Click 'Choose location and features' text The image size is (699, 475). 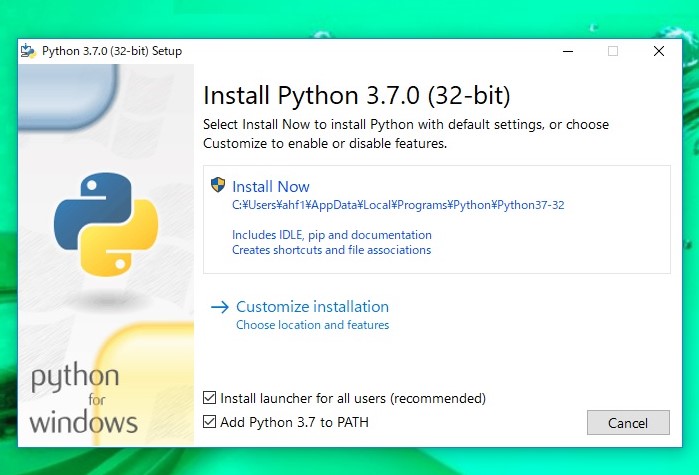[x=312, y=325]
